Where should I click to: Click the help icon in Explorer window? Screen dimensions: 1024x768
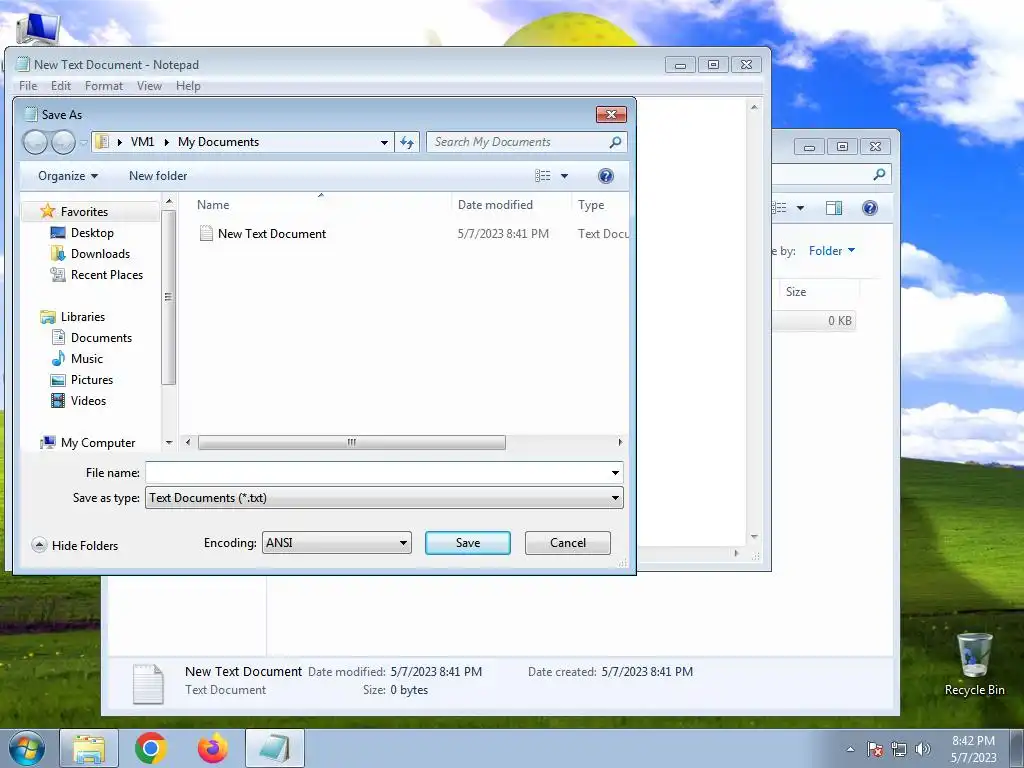[869, 208]
